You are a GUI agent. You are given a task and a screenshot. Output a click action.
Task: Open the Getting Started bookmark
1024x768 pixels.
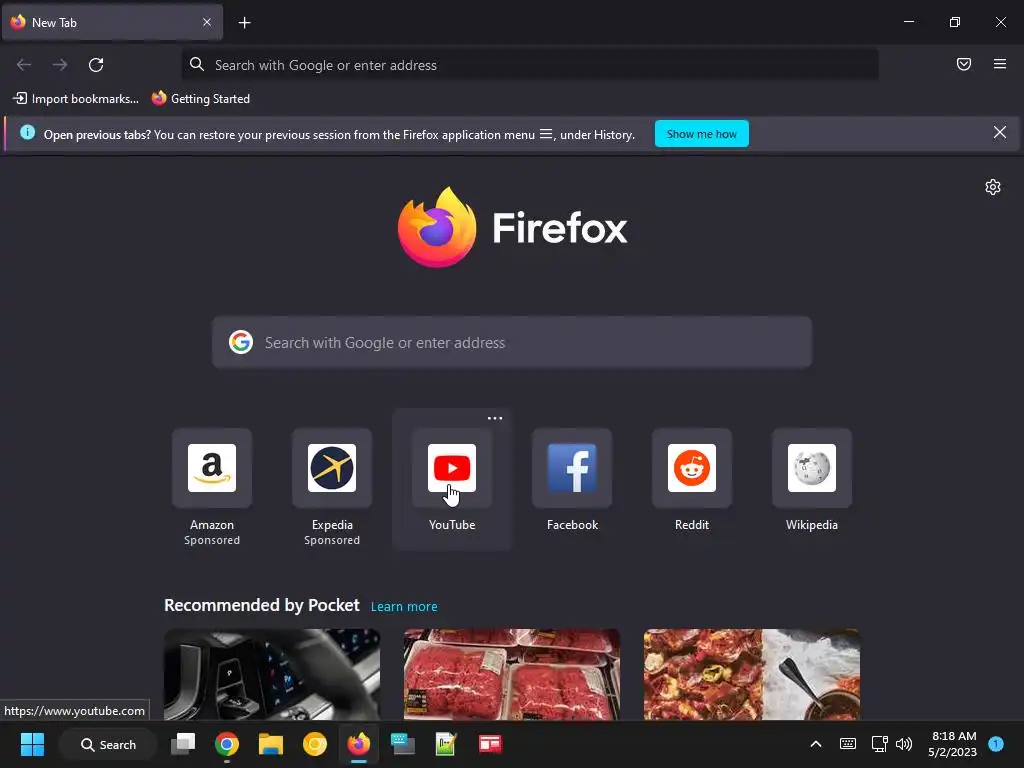[x=201, y=99]
